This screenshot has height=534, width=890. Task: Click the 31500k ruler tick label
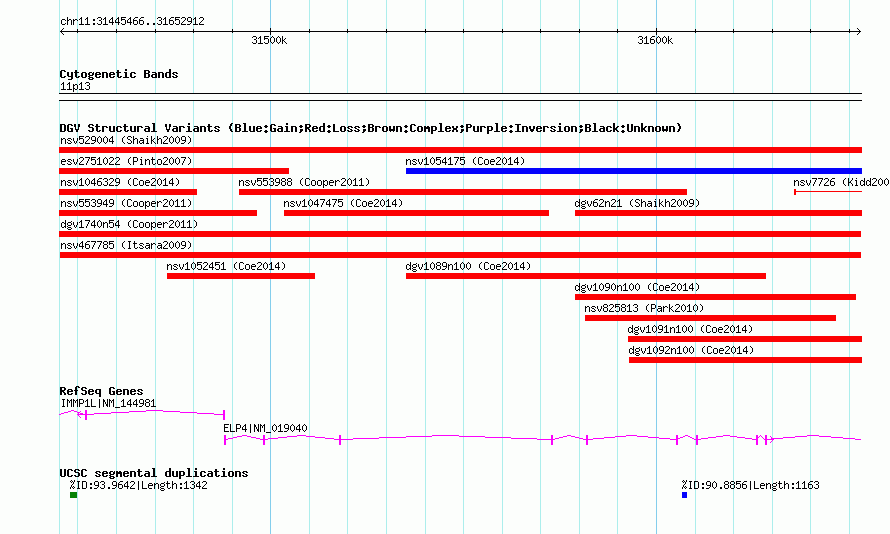click(269, 40)
